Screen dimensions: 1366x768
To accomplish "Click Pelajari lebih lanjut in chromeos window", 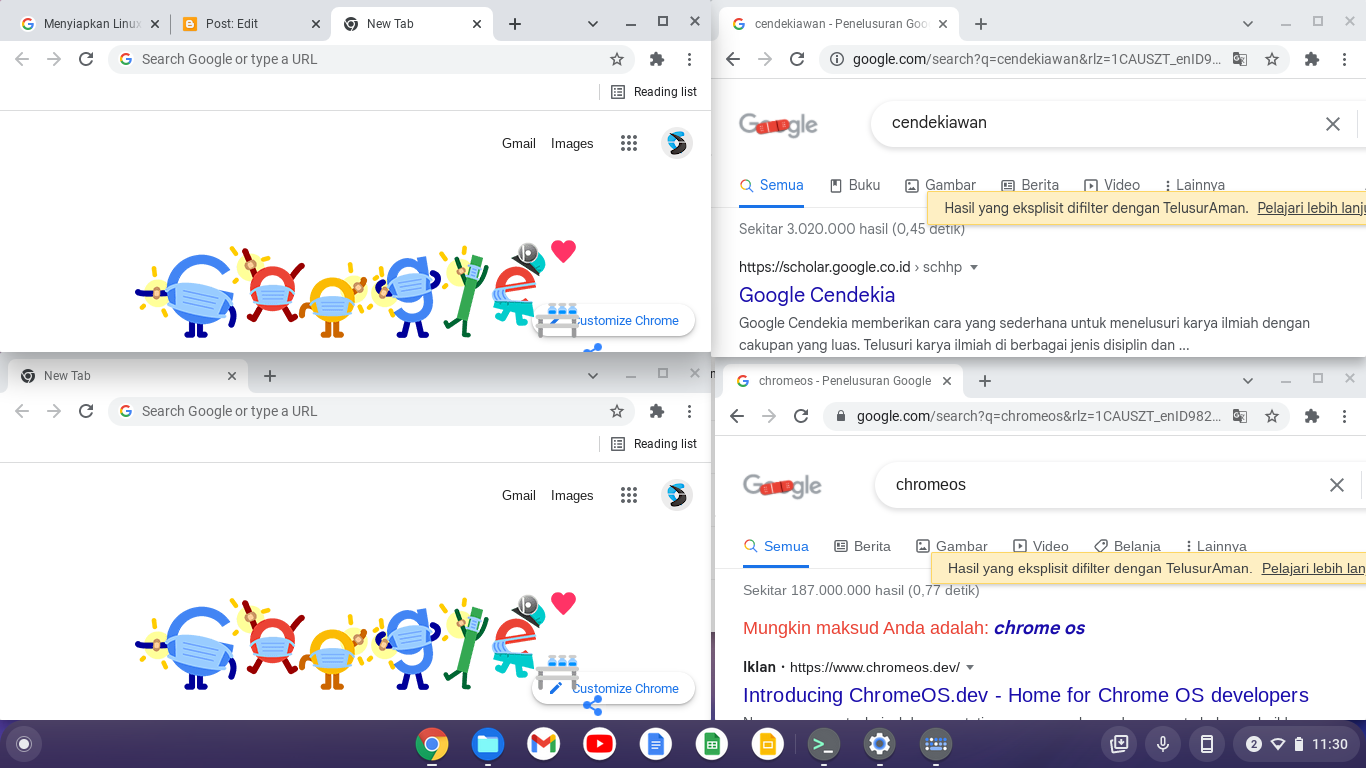I will pos(1313,568).
